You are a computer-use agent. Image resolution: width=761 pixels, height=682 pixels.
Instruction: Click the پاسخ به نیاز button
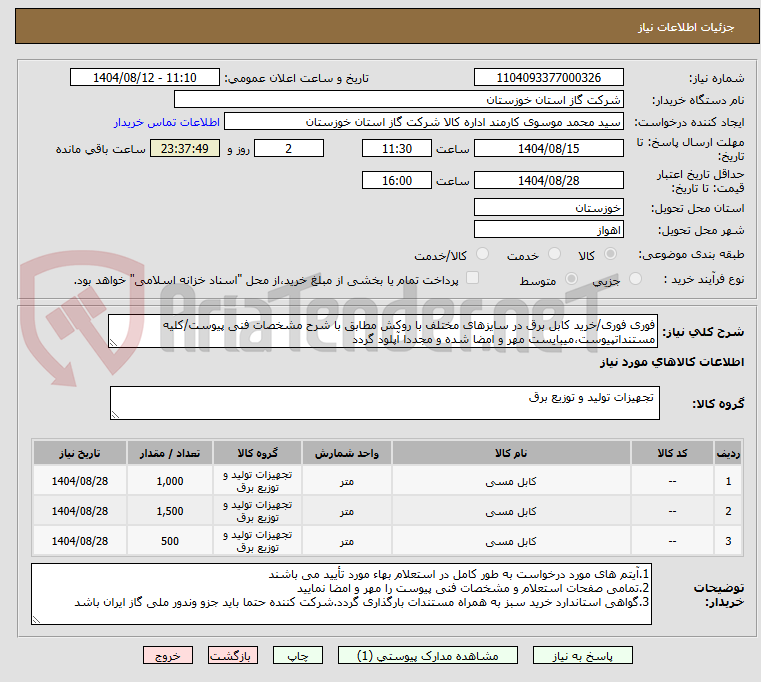point(582,655)
